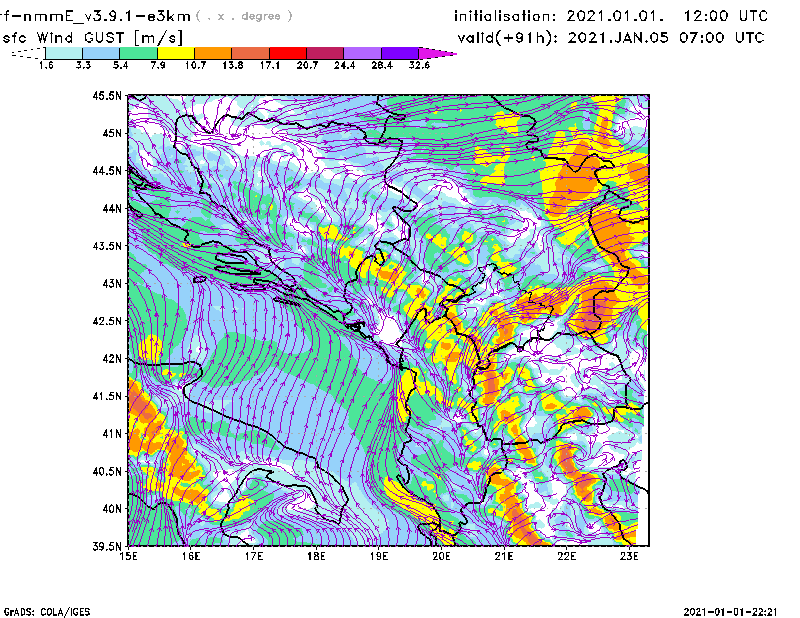Click the "5.4" colorbar value
Screen dimensions: 800x618
pyautogui.click(x=120, y=65)
